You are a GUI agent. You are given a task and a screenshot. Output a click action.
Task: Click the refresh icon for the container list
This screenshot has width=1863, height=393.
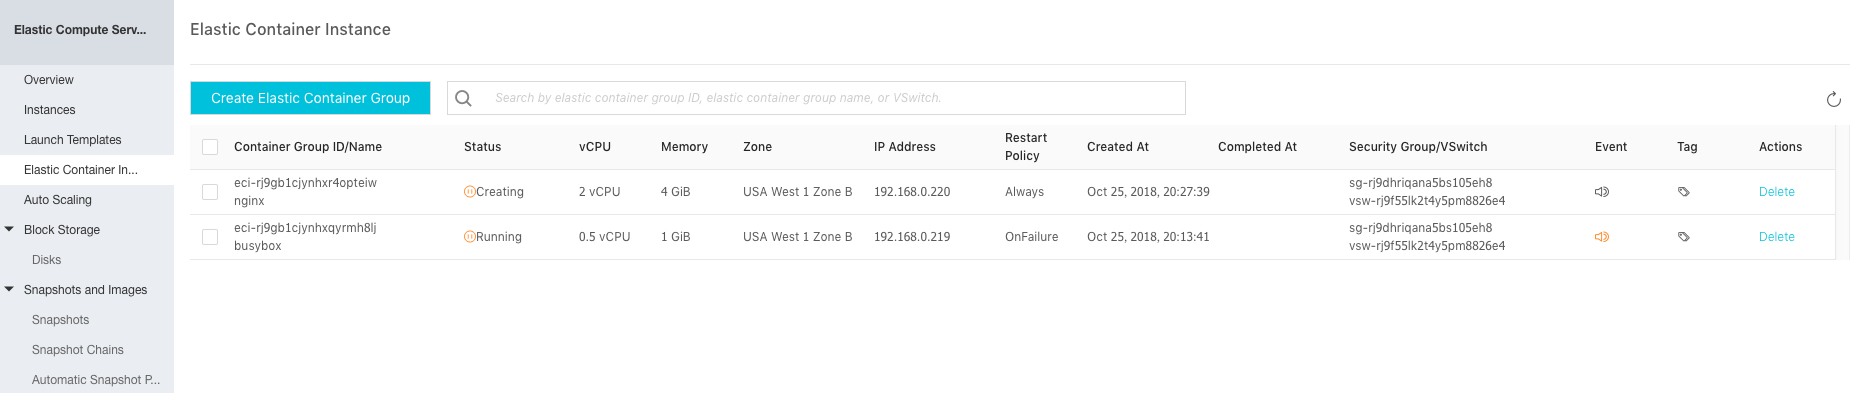pyautogui.click(x=1833, y=99)
